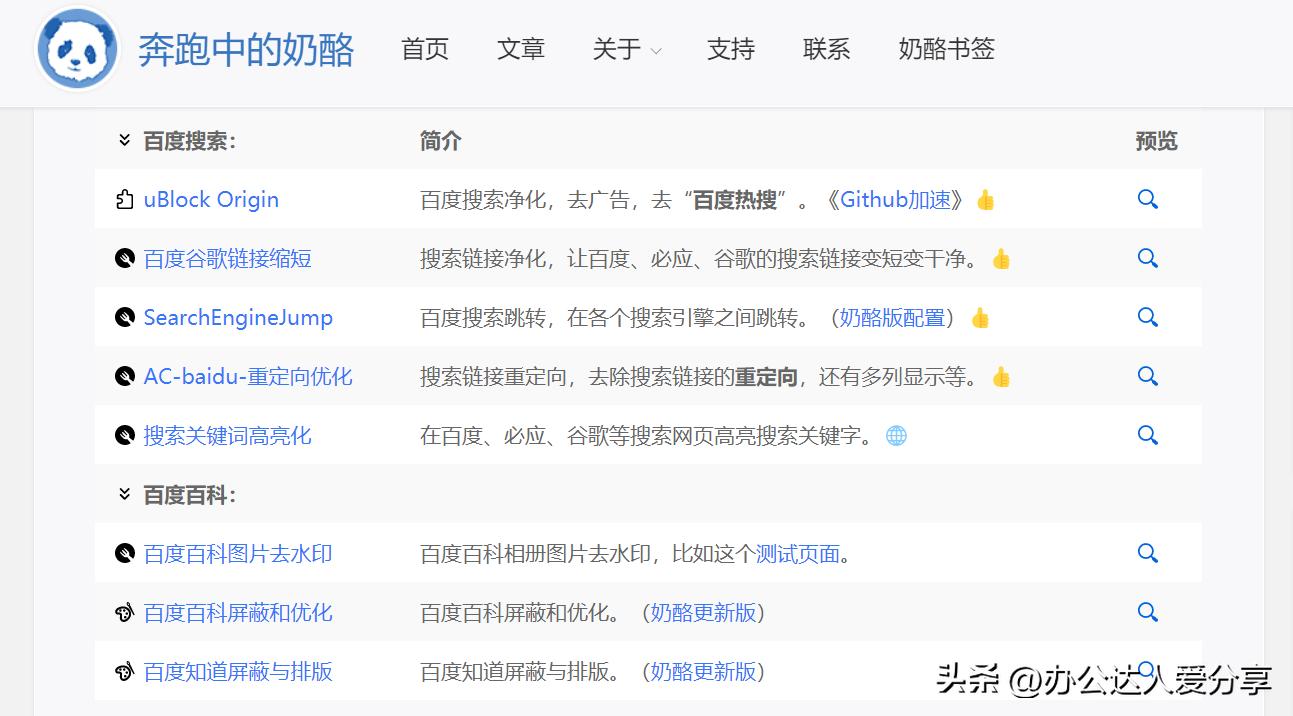Screen dimensions: 1293x716
Task: Select 首页 in the navigation bar
Action: tap(424, 49)
